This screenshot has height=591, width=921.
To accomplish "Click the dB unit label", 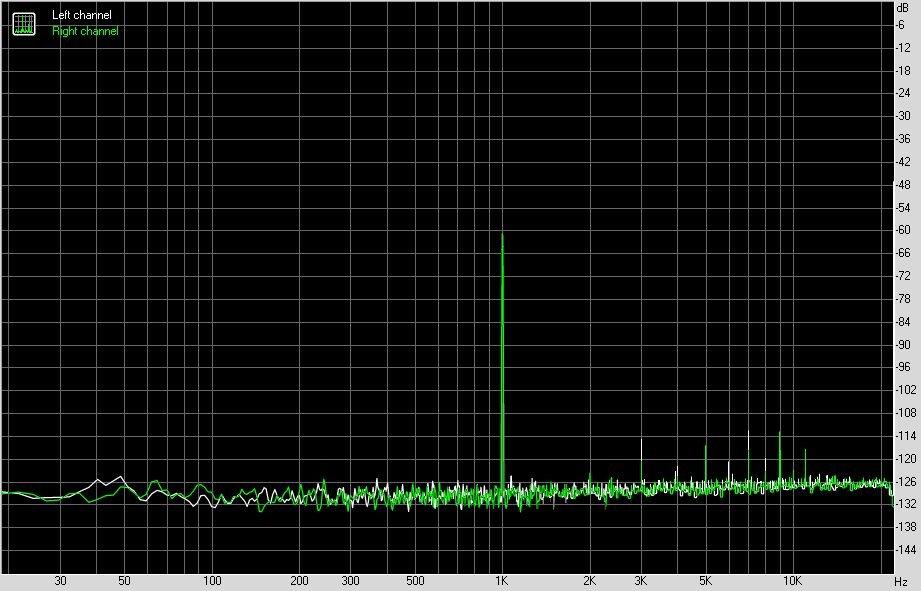I will click(x=902, y=8).
